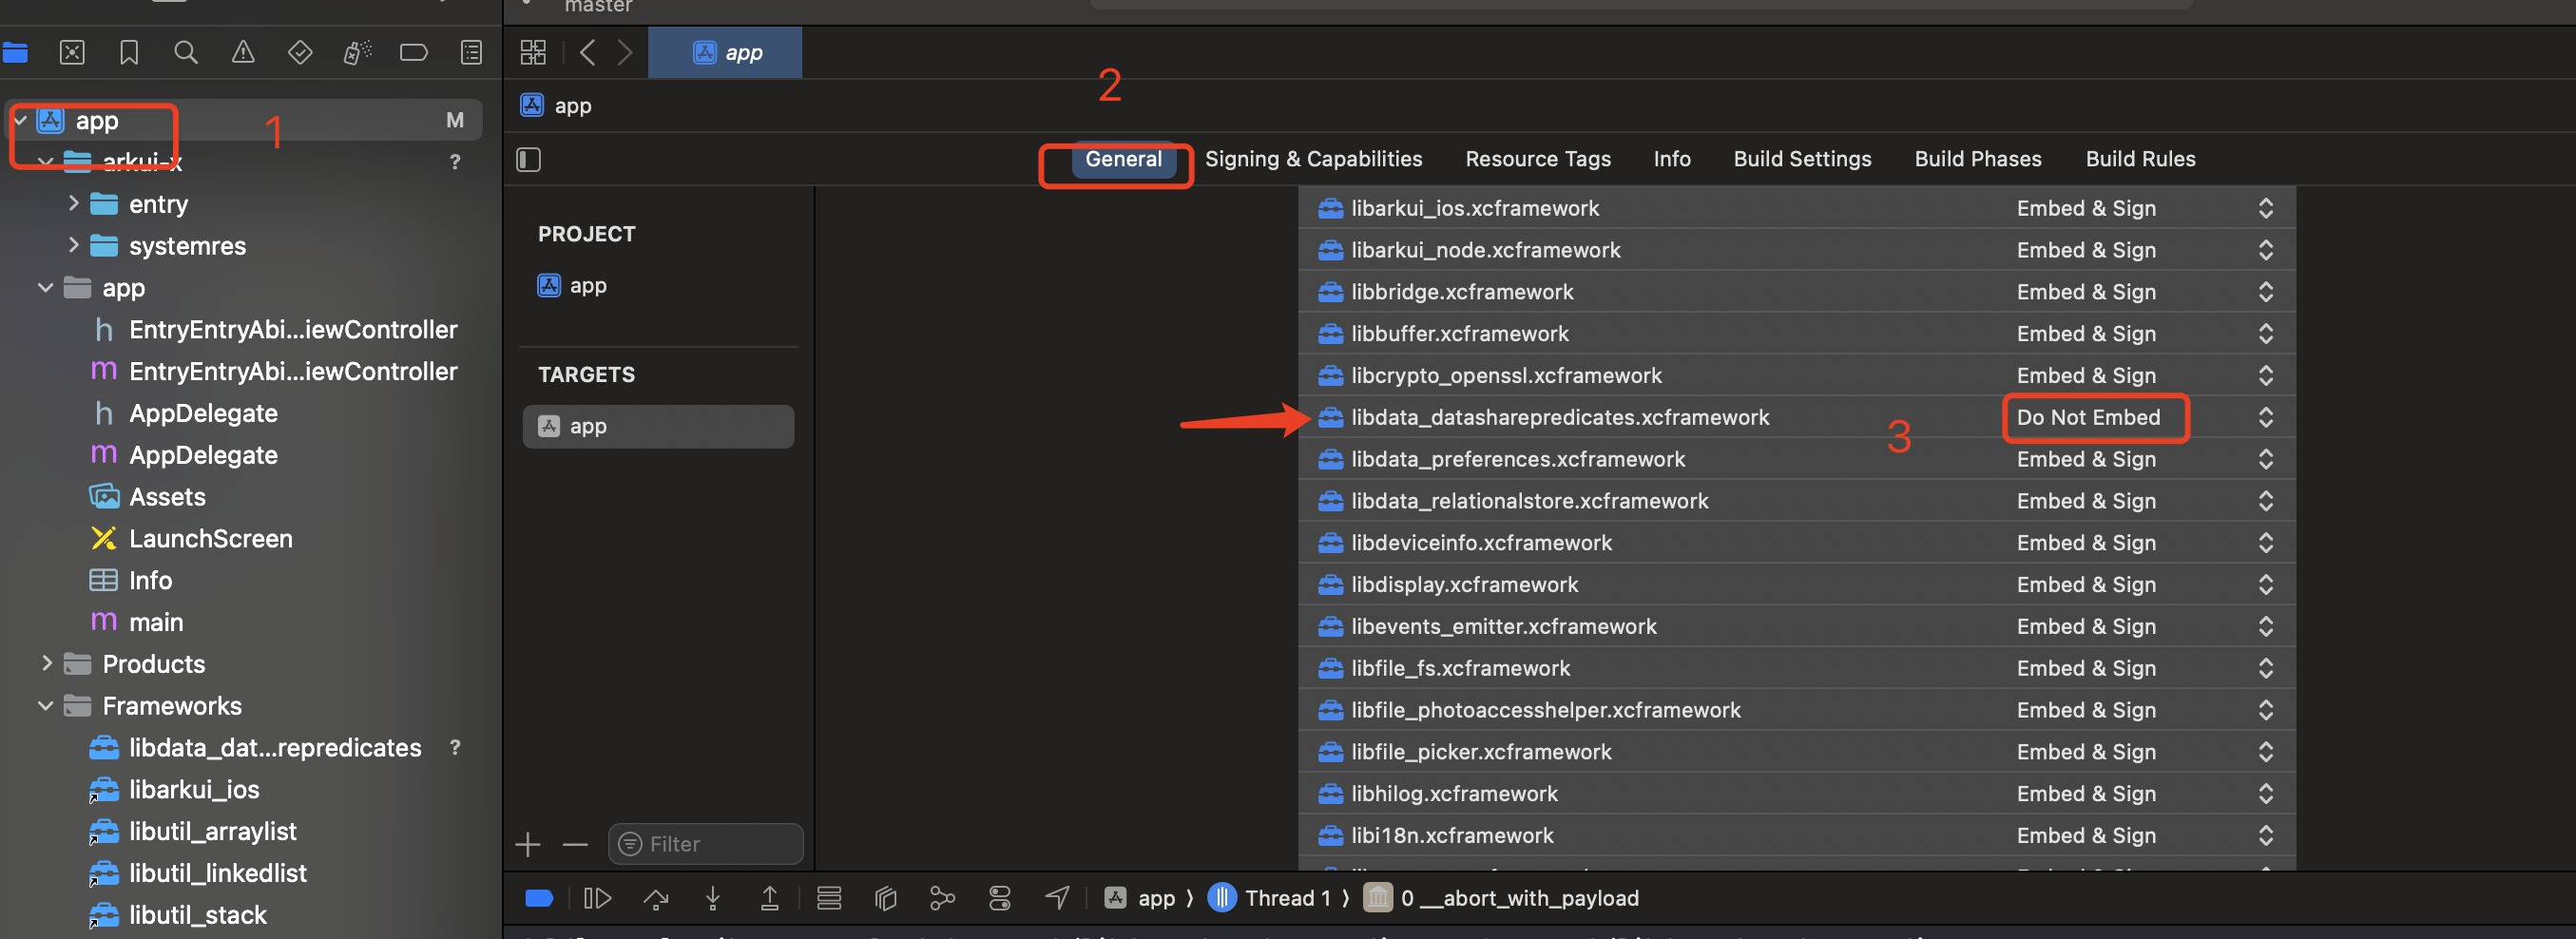This screenshot has height=939, width=2576.
Task: Switch to the General tab
Action: click(1123, 159)
